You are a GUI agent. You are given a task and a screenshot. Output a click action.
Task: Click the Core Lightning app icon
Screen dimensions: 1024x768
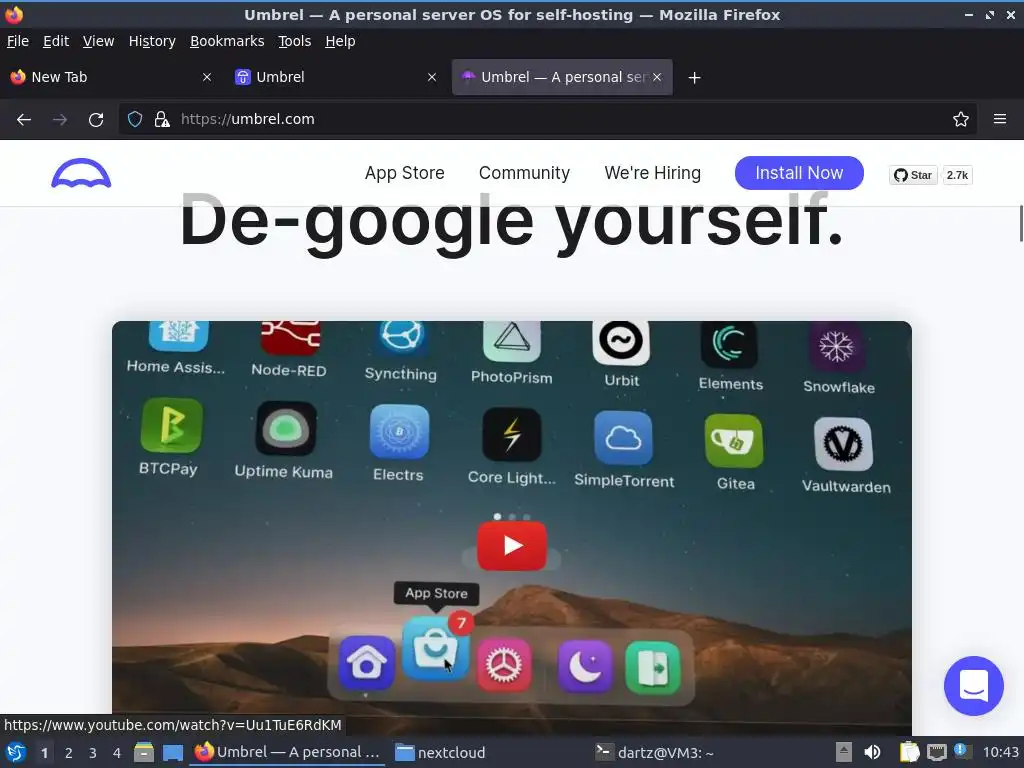tap(511, 434)
